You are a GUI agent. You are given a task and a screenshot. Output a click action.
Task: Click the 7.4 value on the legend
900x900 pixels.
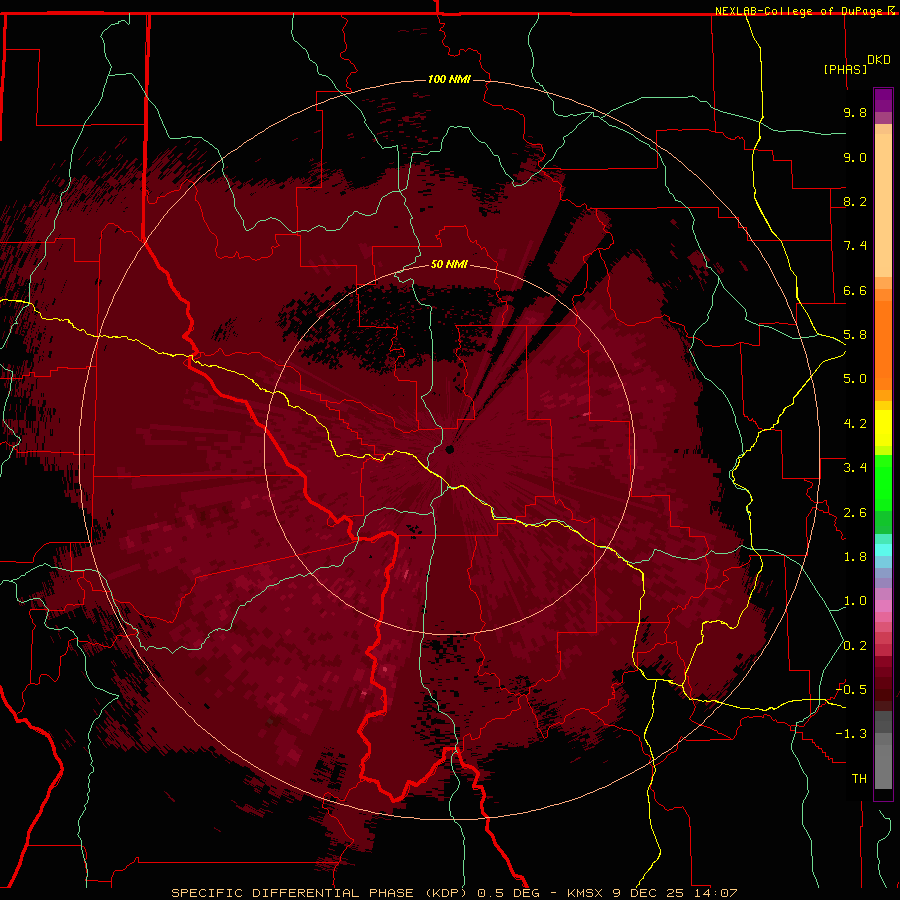(855, 246)
